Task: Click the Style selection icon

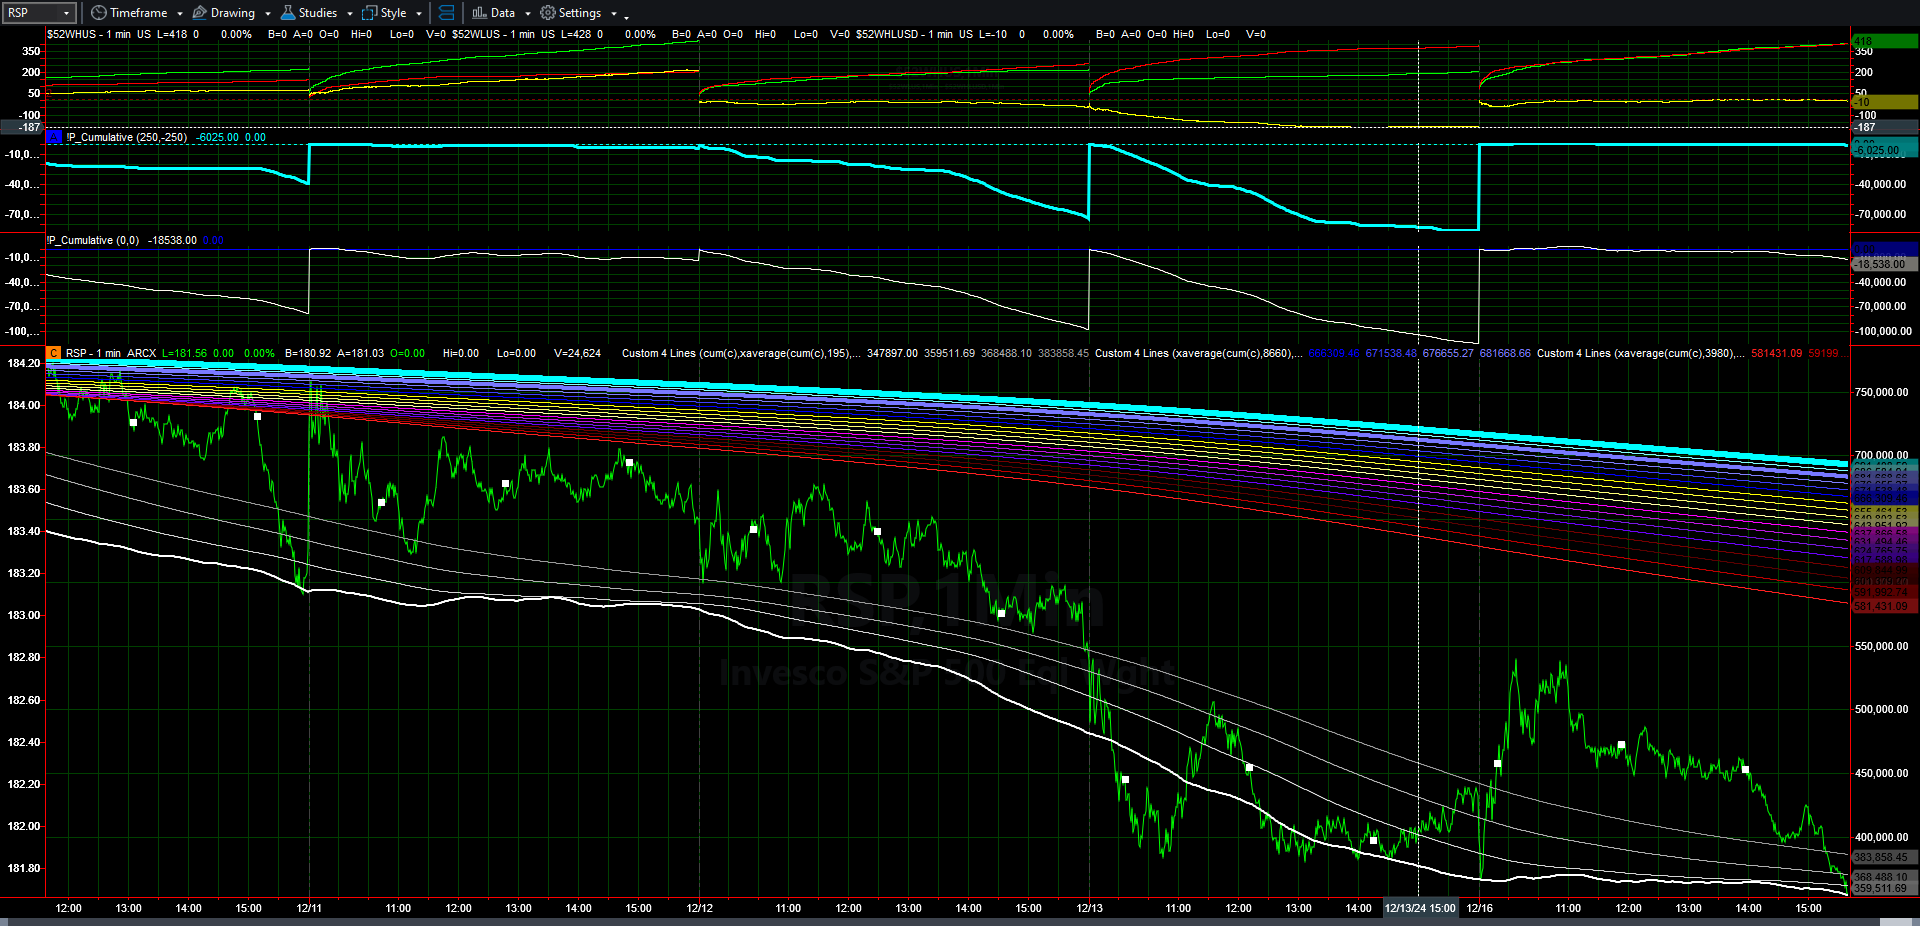Action: (x=369, y=13)
